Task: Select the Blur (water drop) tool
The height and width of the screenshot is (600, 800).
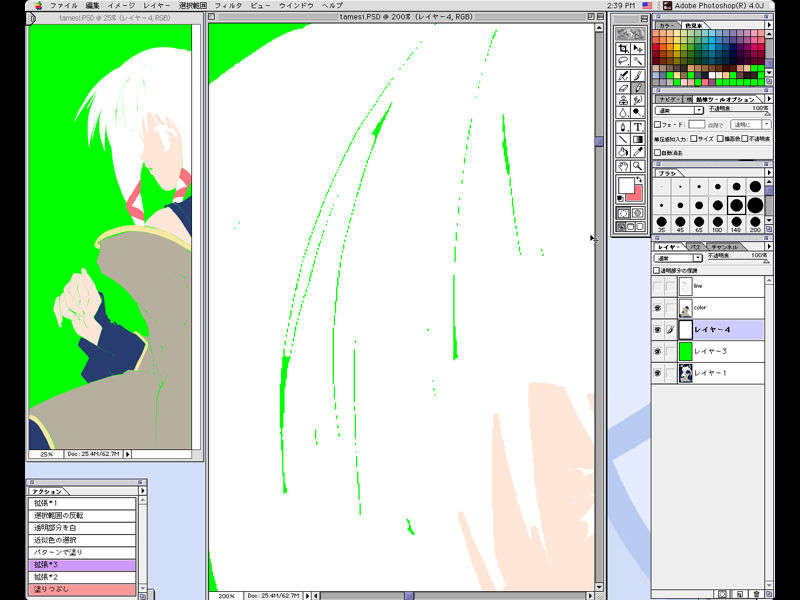Action: (623, 113)
